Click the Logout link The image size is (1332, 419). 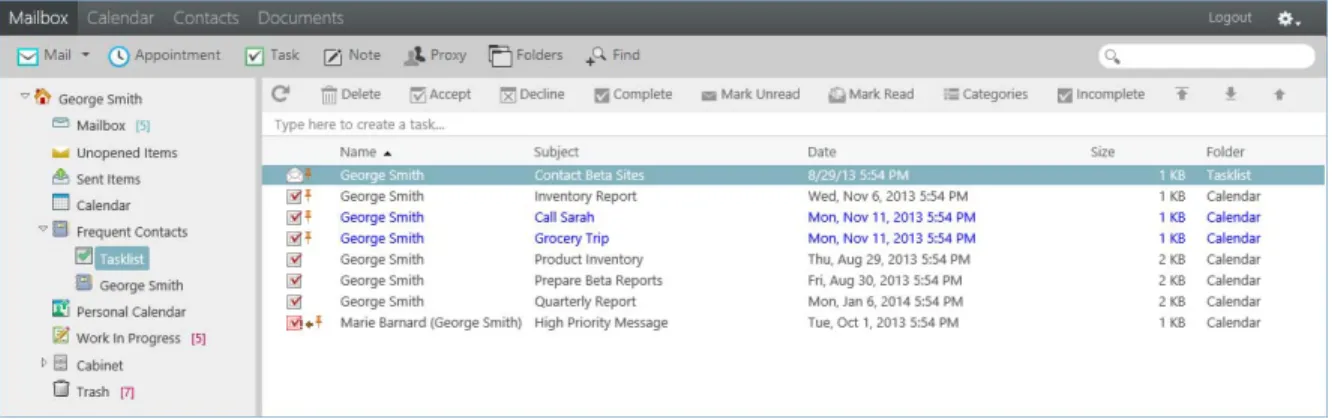[x=1230, y=18]
